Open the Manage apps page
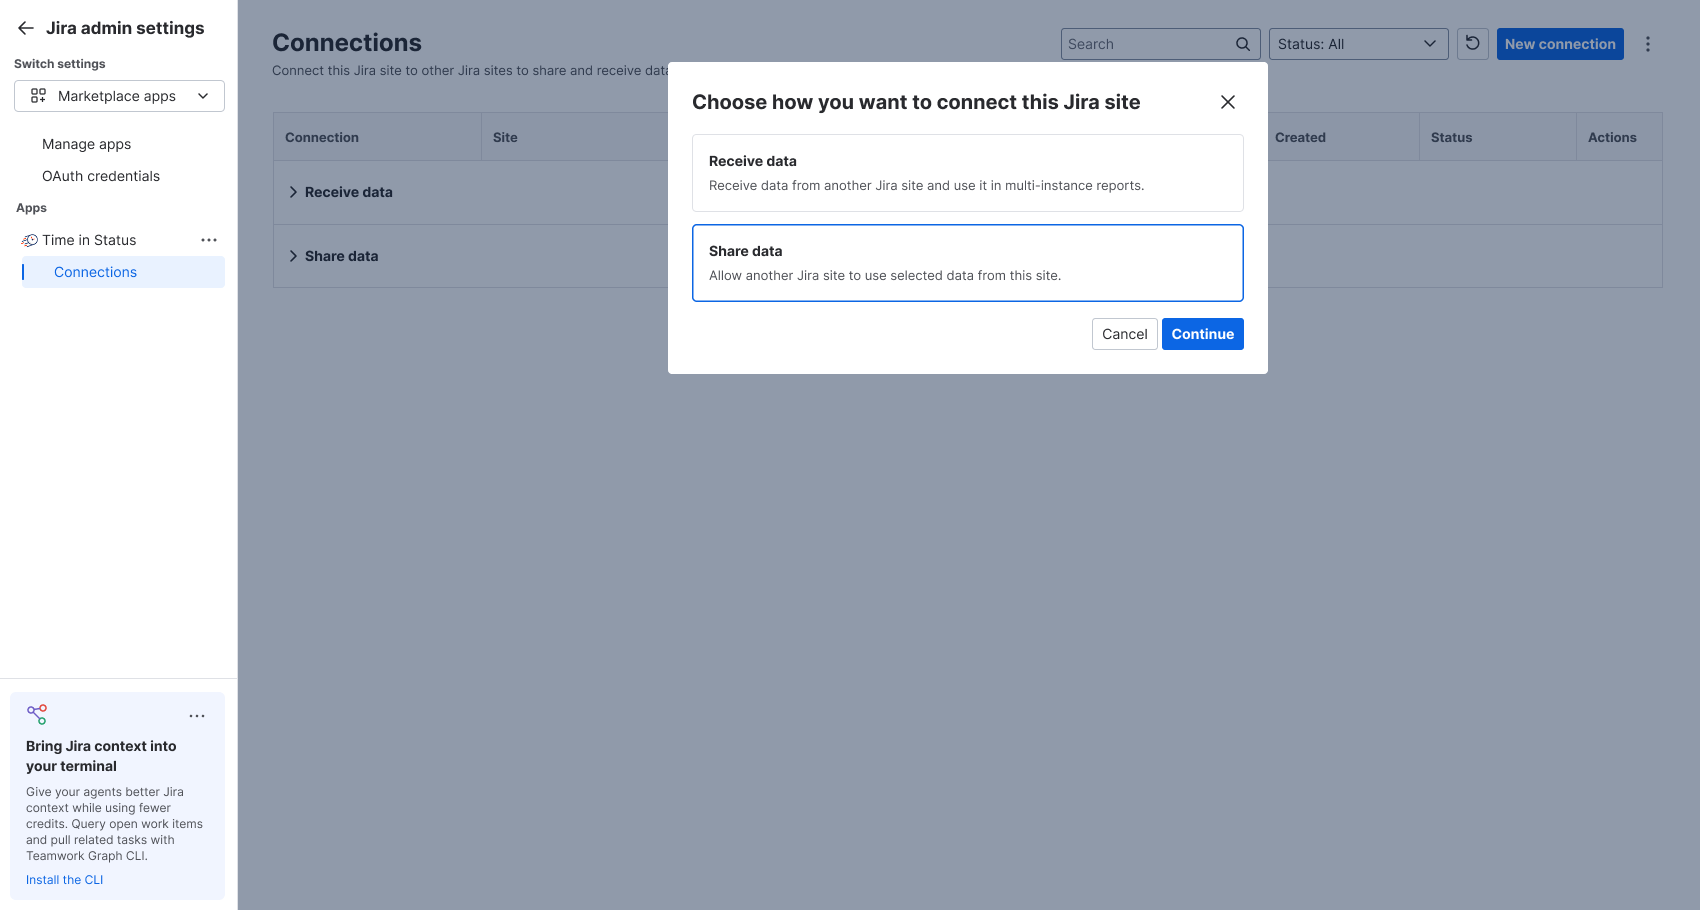Screen dimensions: 1700x910 (x=87, y=144)
